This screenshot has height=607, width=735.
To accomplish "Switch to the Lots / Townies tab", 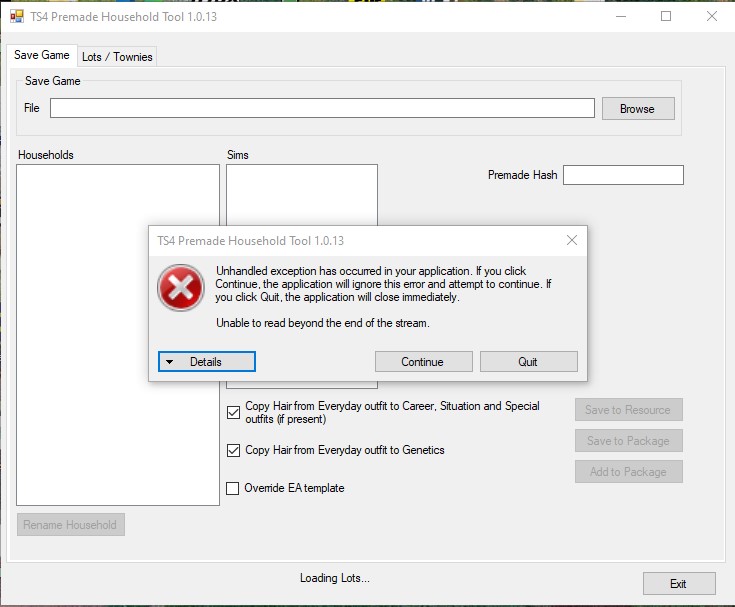I will pos(117,57).
